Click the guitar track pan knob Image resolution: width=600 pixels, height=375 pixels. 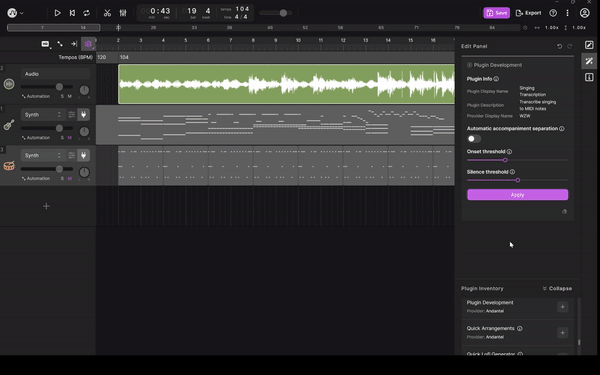pyautogui.click(x=84, y=132)
